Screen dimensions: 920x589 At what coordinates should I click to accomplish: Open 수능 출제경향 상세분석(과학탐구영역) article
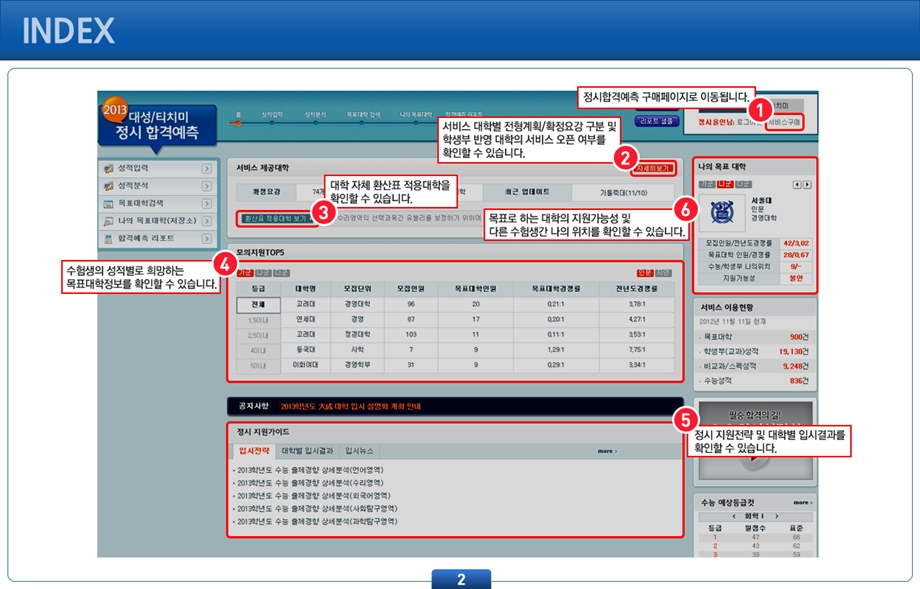coord(317,522)
